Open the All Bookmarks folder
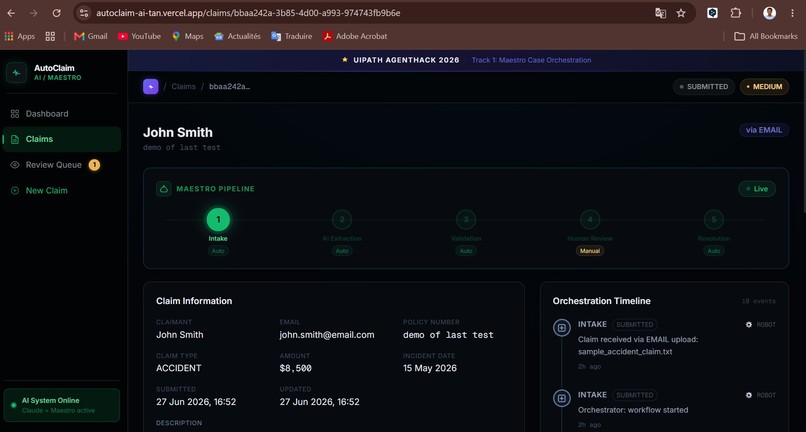The image size is (806, 432). pos(765,37)
